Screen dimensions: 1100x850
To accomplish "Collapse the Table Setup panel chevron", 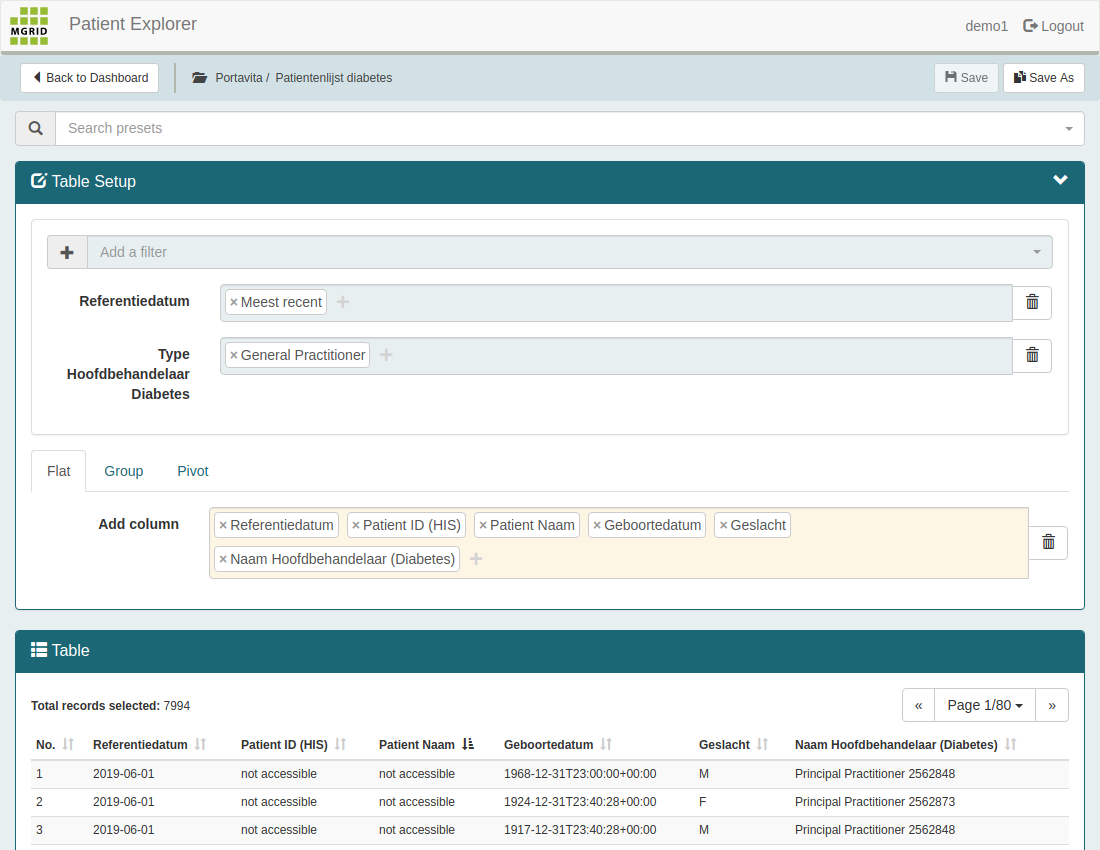I will [x=1060, y=180].
